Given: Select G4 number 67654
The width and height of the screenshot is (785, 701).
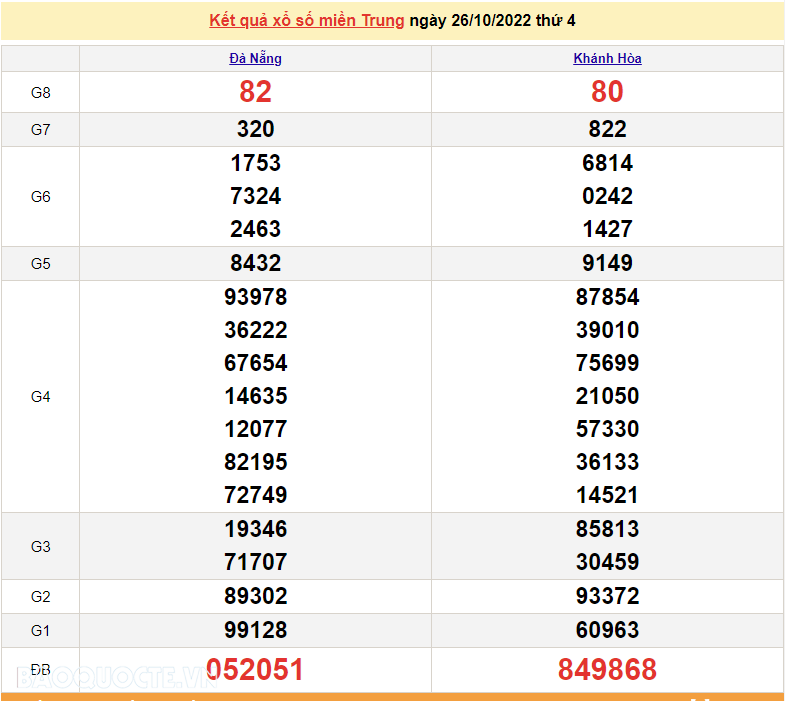Looking at the screenshot, I should pos(255,363).
